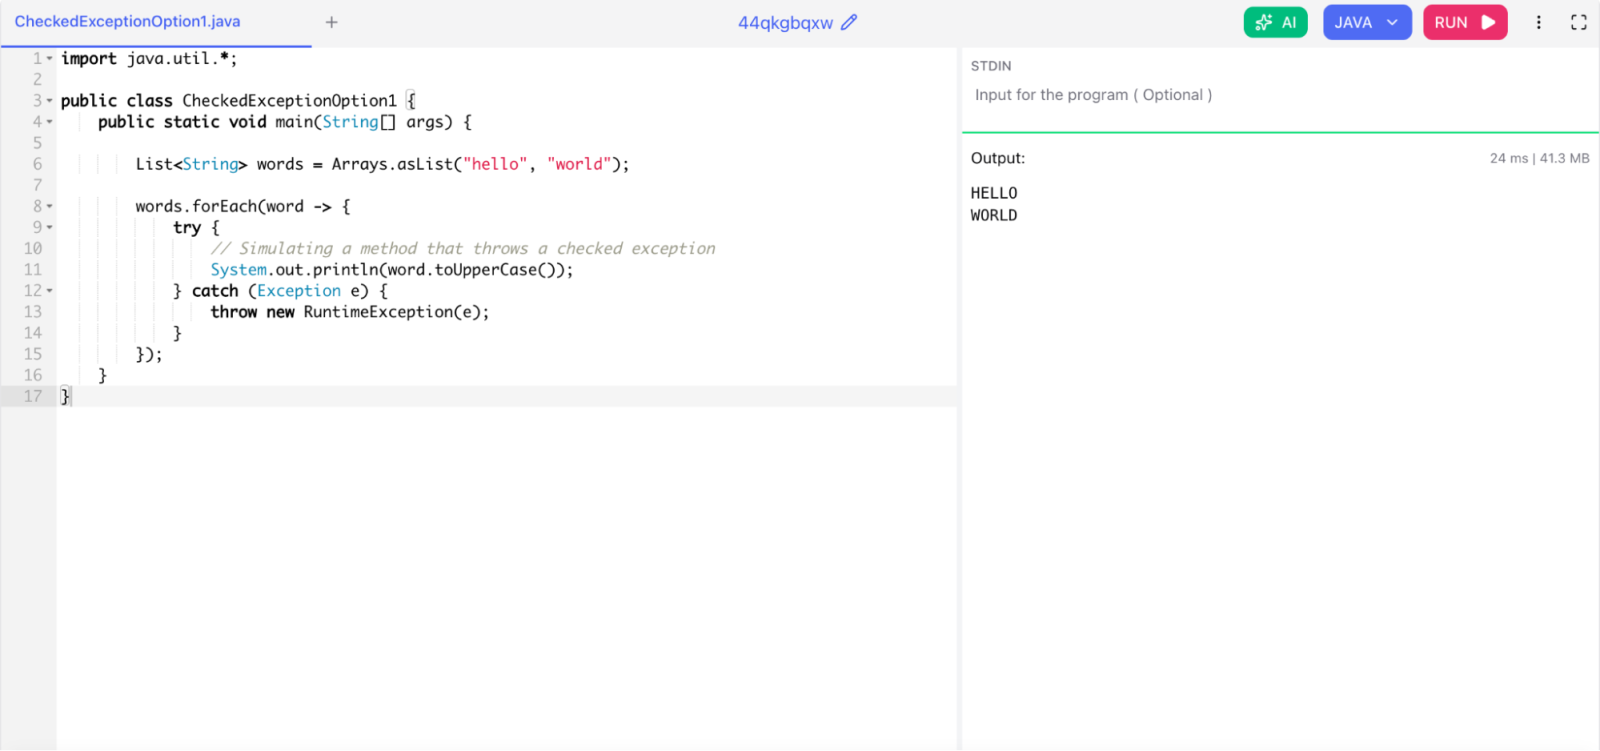Edit project name with pencil icon
Viewport: 1600px width, 751px height.
849,22
